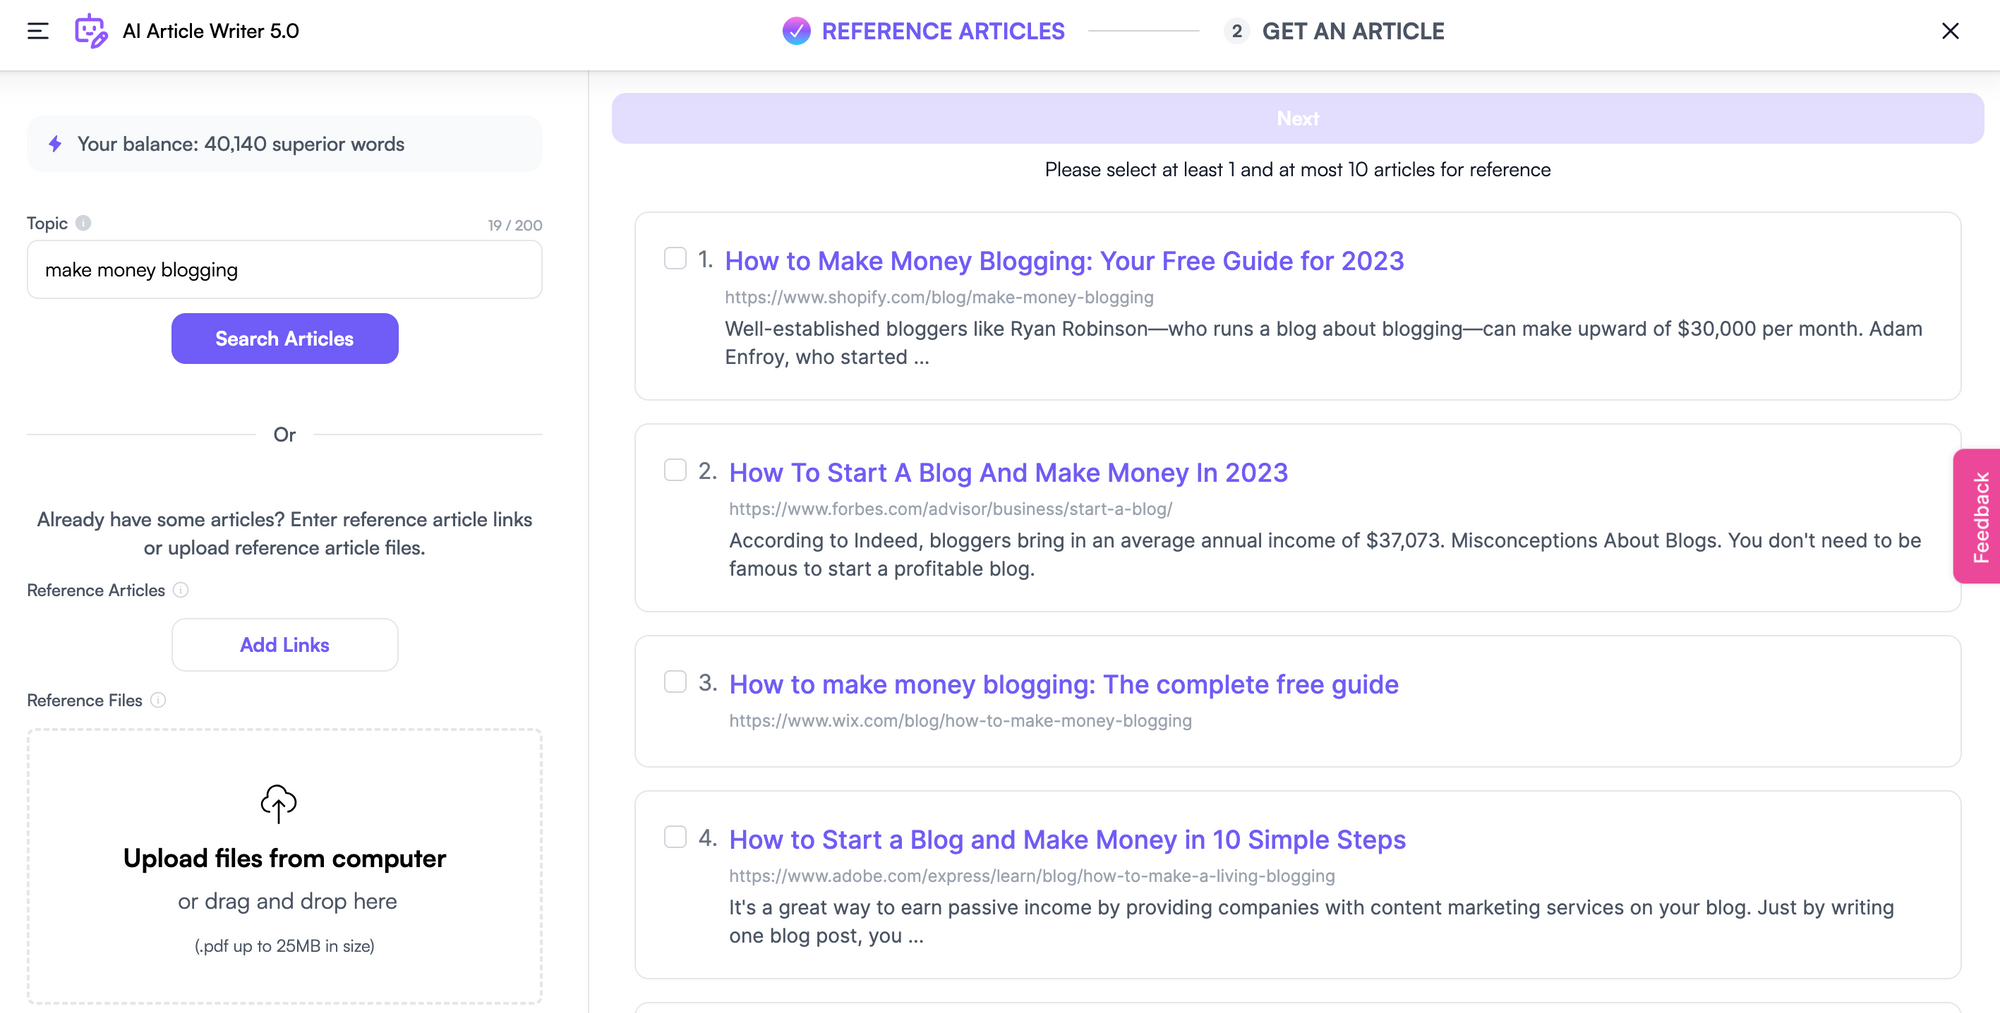Select the Shopify article checkbox
This screenshot has height=1013, width=2000.
pos(674,258)
